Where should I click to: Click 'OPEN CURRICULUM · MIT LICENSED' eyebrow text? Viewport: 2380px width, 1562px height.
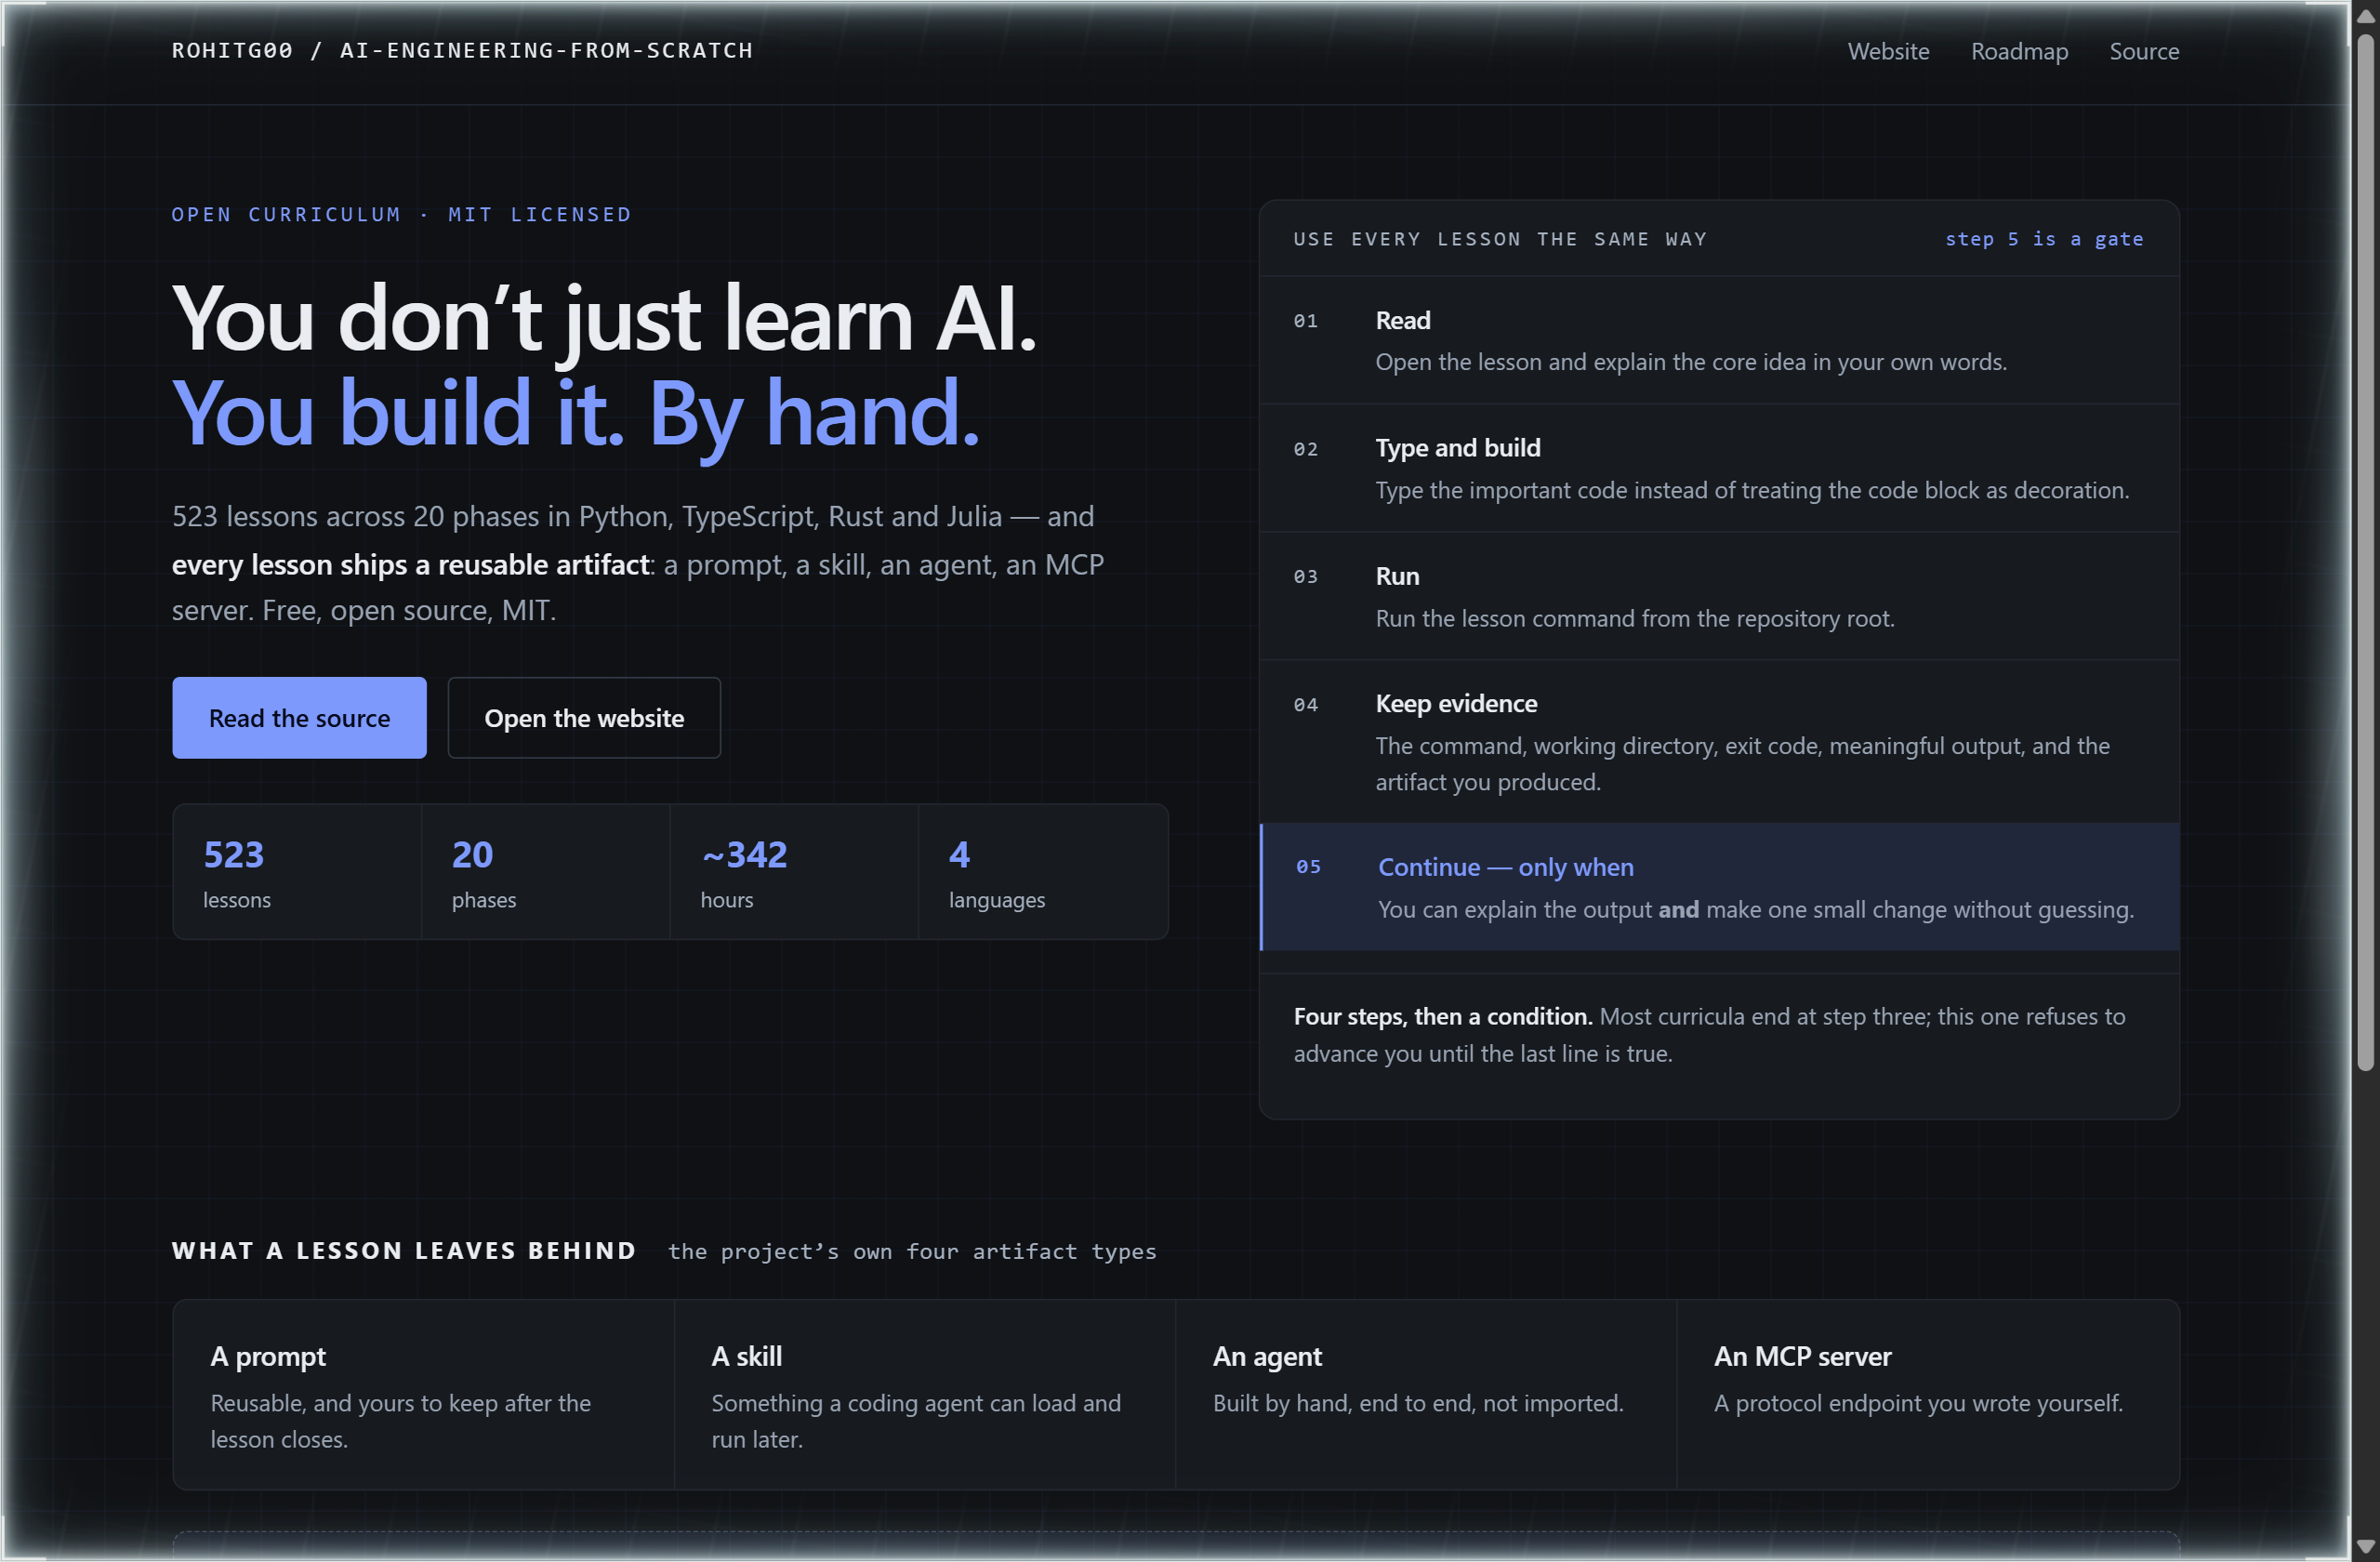(401, 214)
